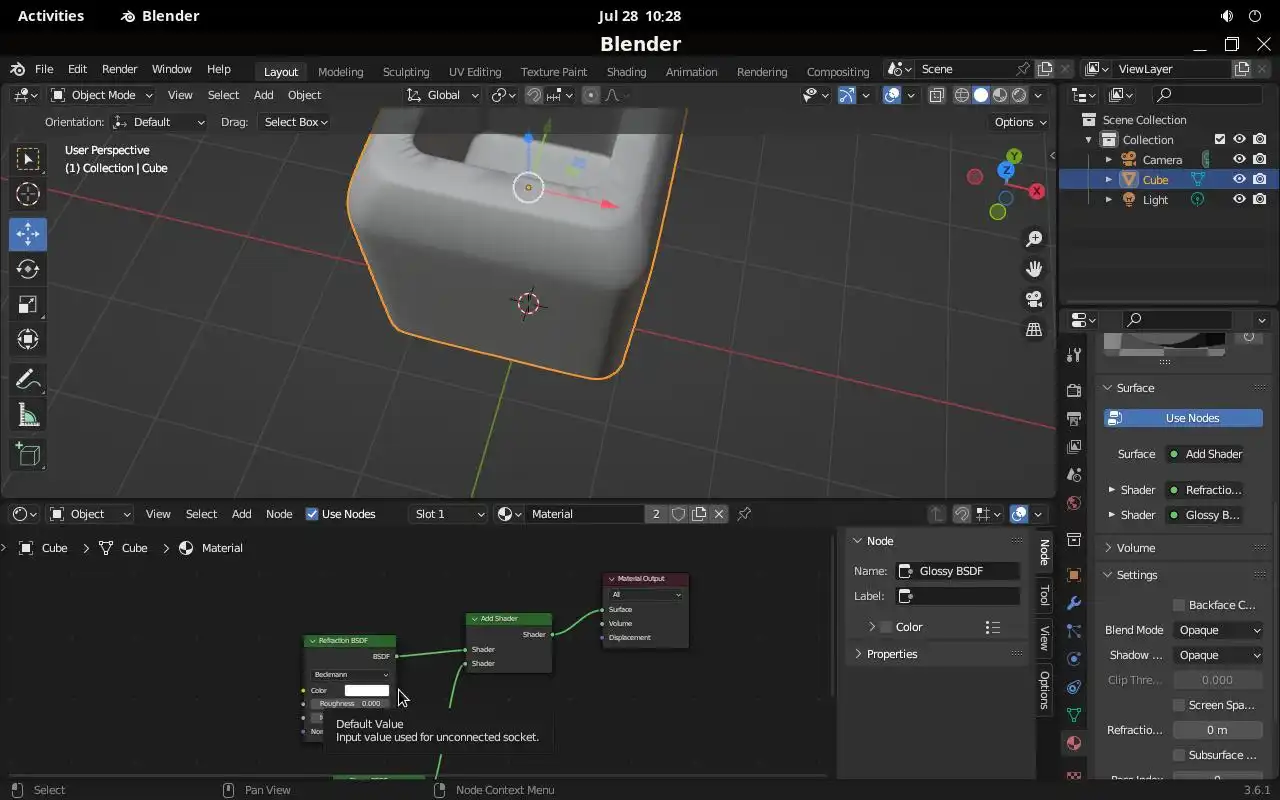Open the Global transform orientation dropdown

[443, 95]
